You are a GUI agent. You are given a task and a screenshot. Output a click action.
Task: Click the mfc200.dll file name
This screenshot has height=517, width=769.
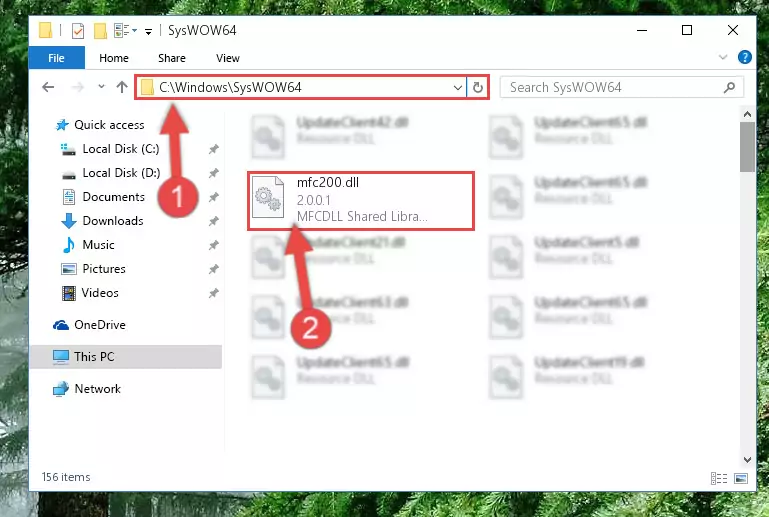[328, 182]
